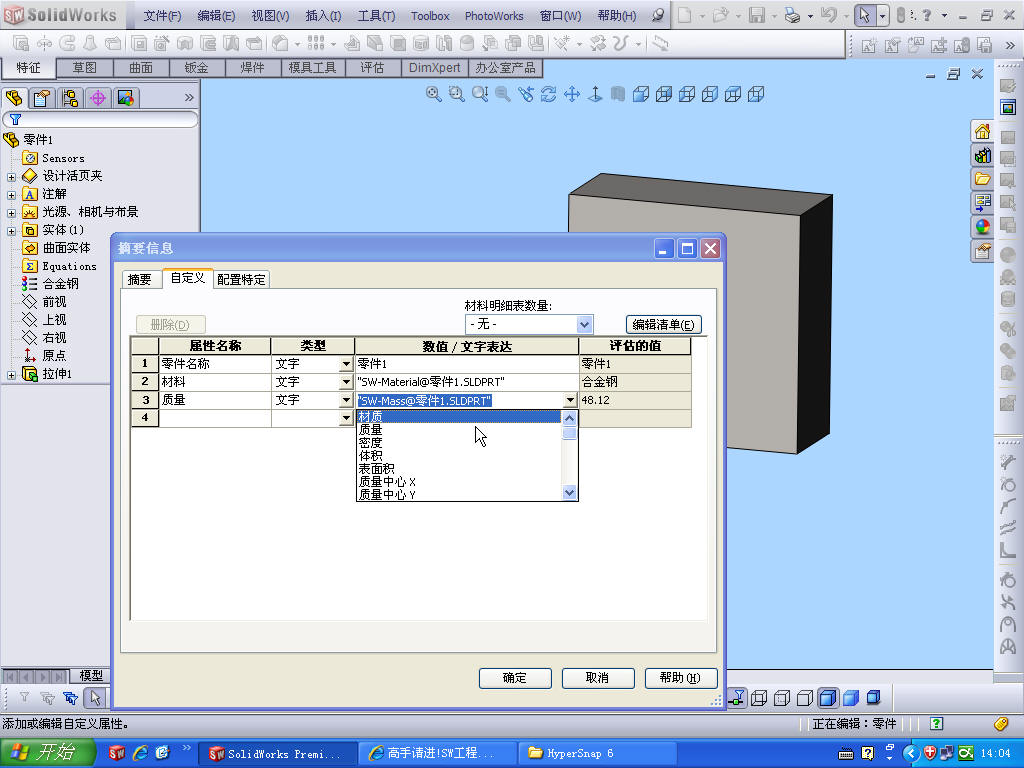Click the Zoom to Area icon

(456, 94)
